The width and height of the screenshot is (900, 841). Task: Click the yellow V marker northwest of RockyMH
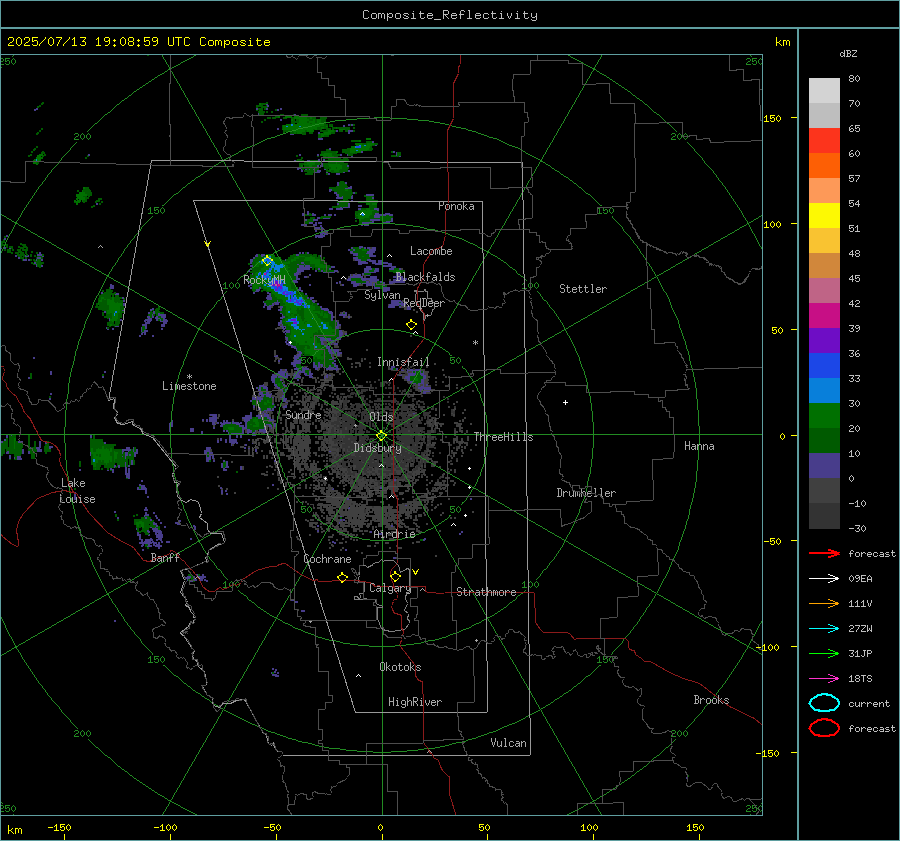point(208,244)
